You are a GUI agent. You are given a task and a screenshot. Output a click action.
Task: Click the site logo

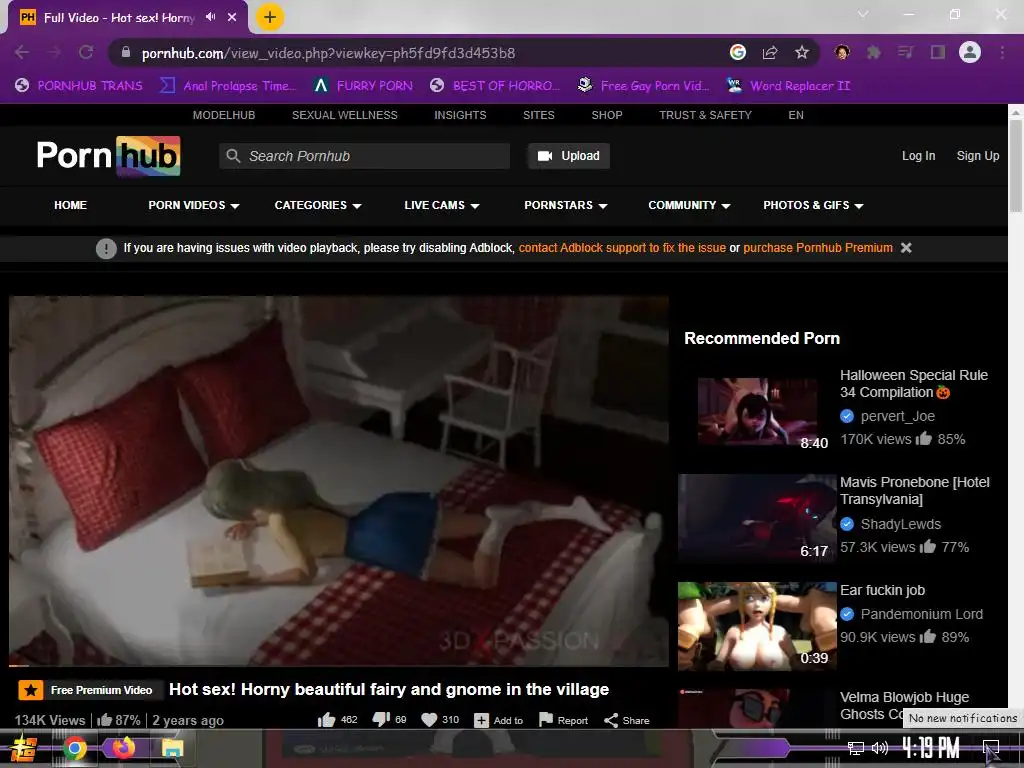(x=108, y=155)
